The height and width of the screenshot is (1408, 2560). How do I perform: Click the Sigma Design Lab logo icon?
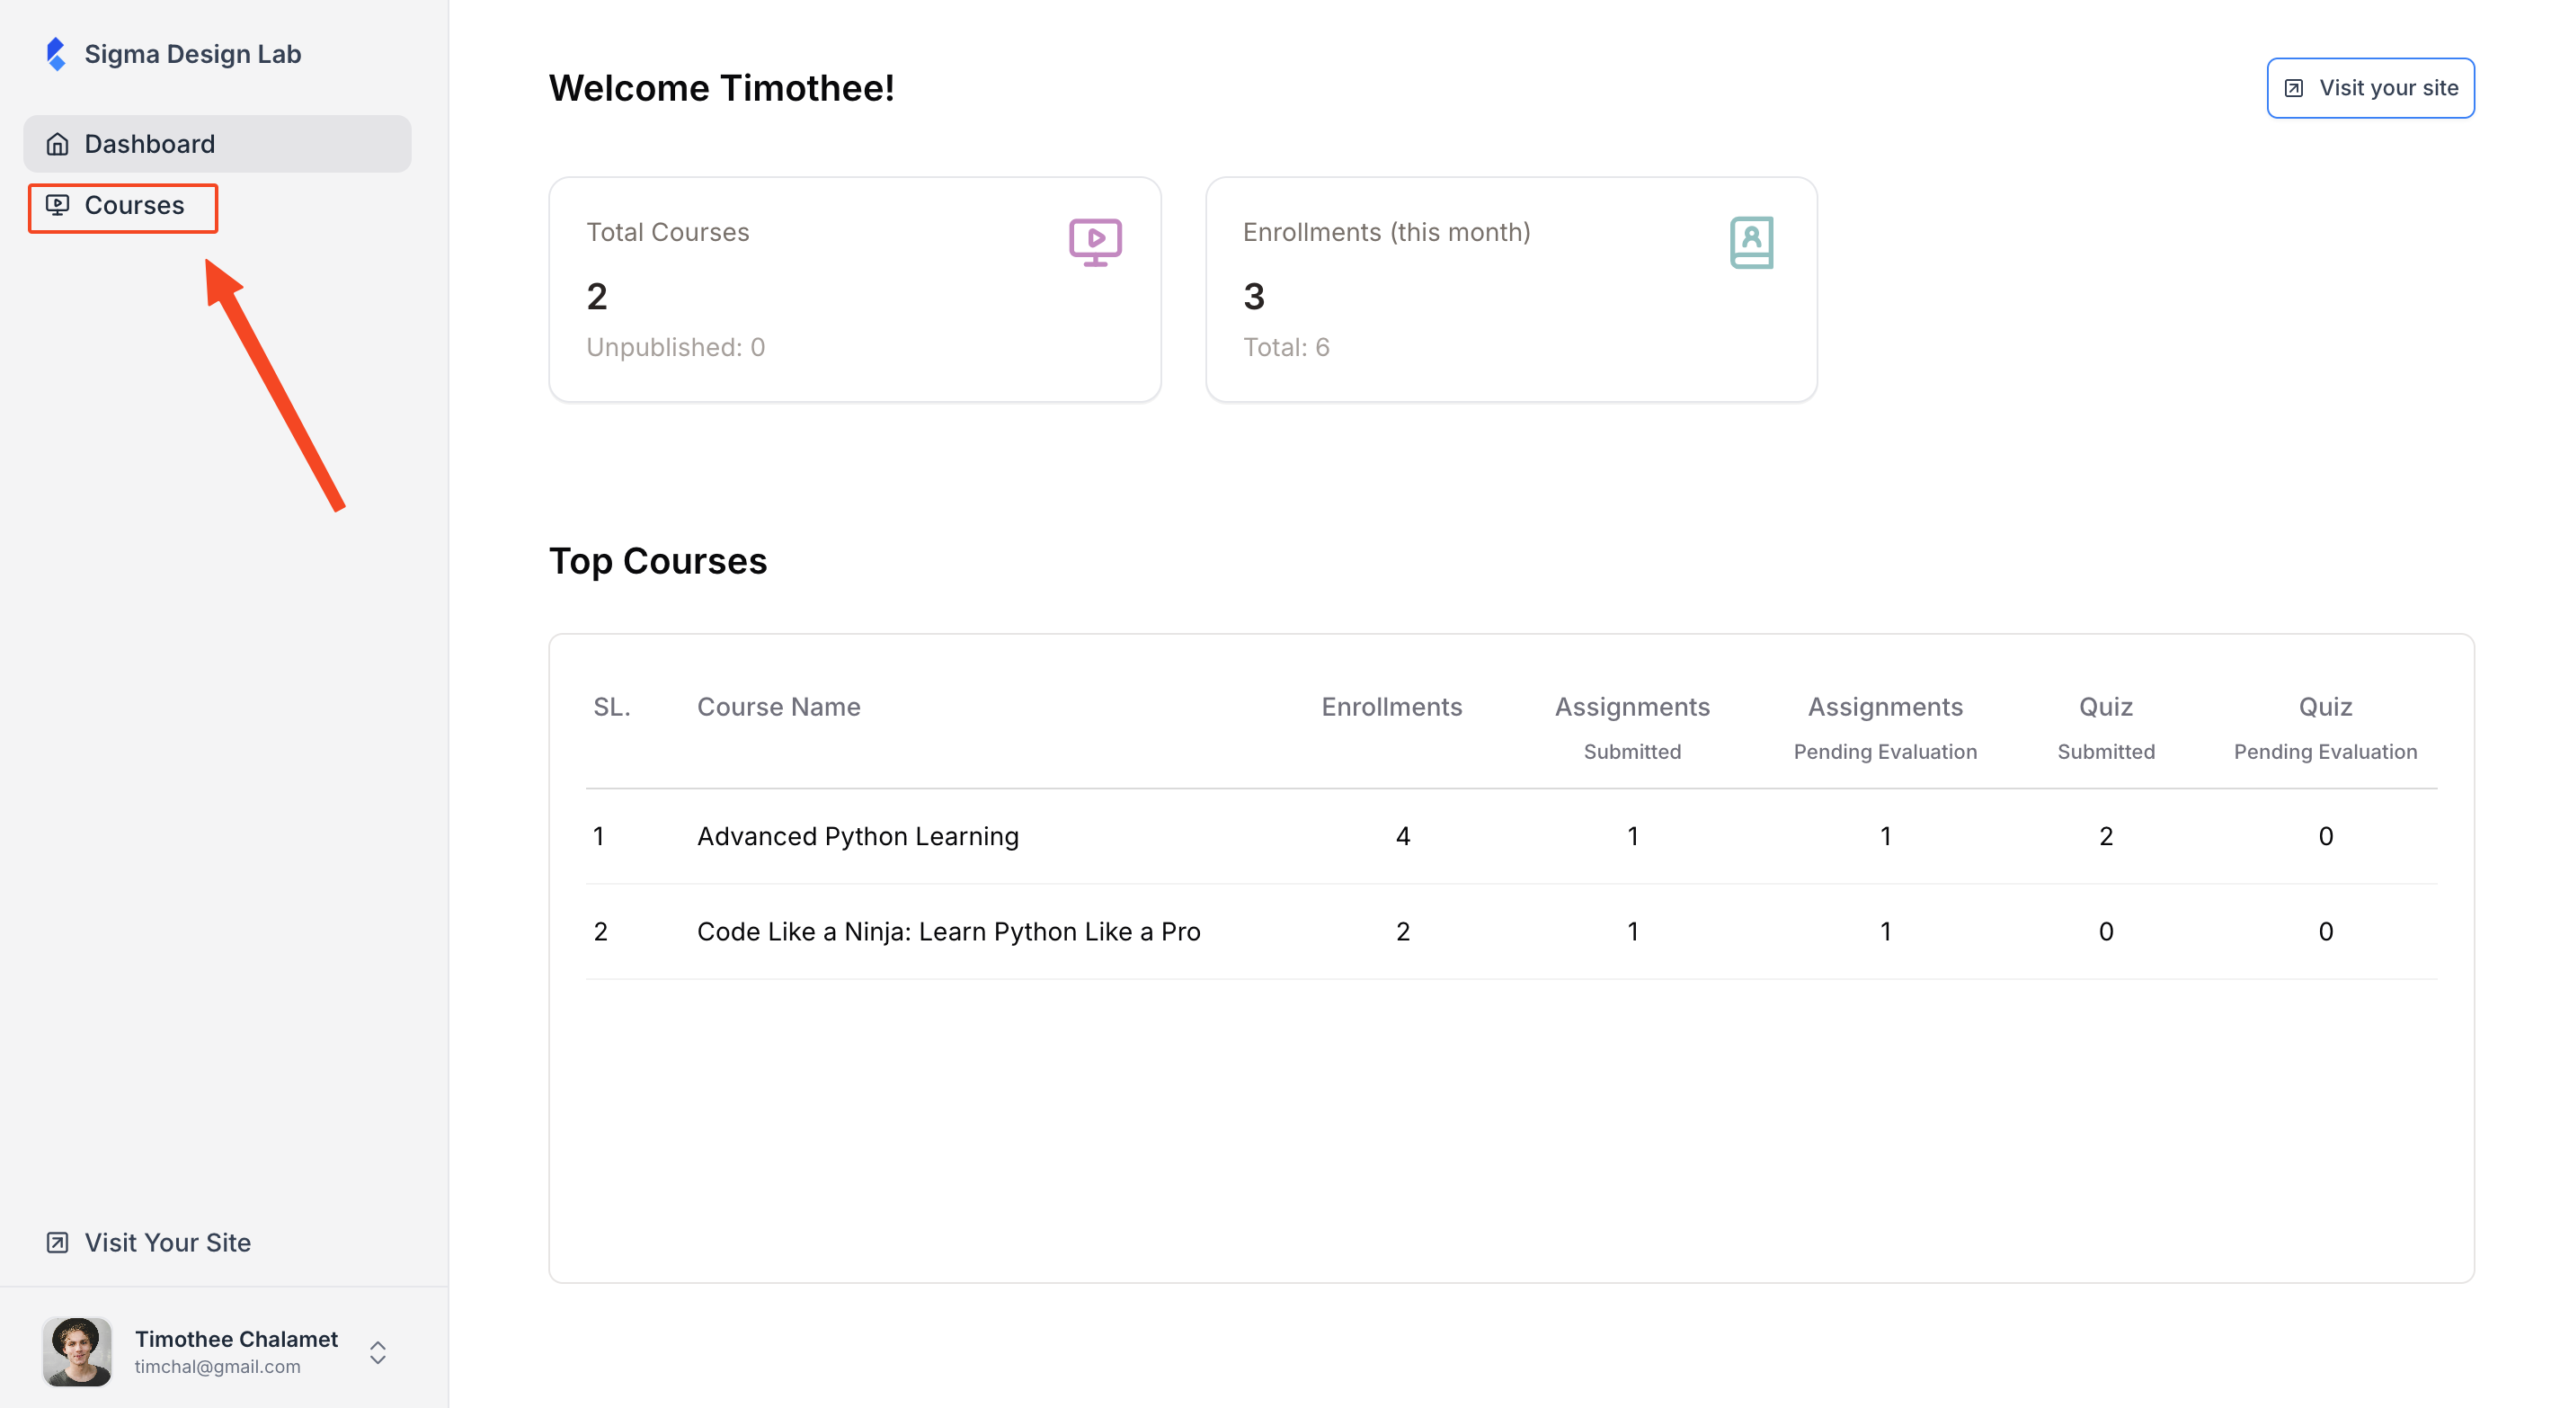coord(56,54)
